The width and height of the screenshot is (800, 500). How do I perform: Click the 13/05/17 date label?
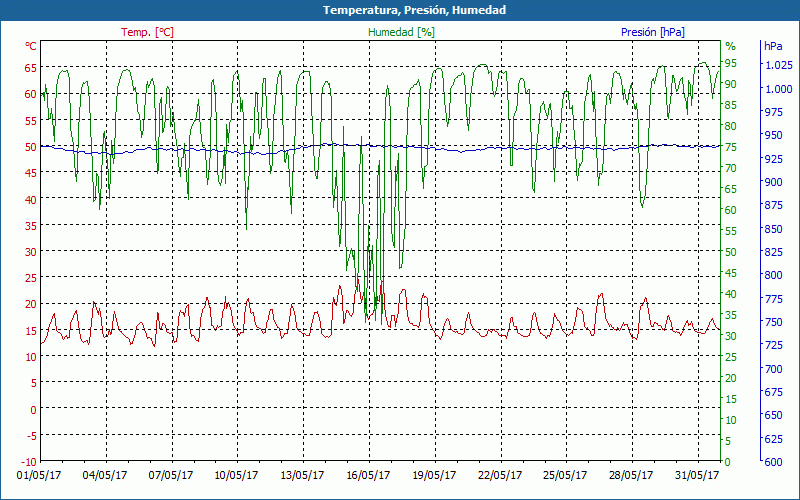(302, 475)
